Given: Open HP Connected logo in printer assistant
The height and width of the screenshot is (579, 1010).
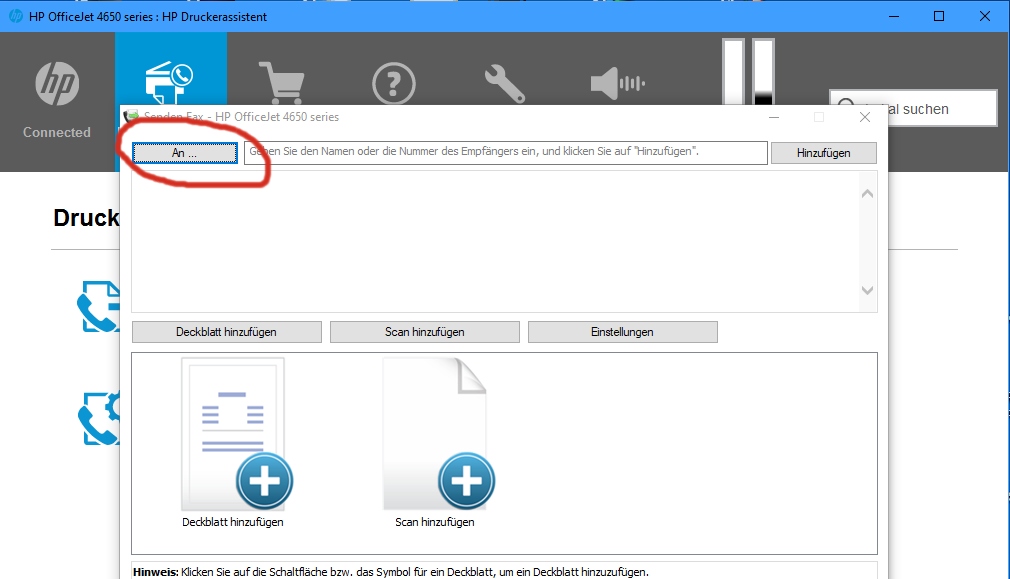Looking at the screenshot, I should [x=57, y=84].
